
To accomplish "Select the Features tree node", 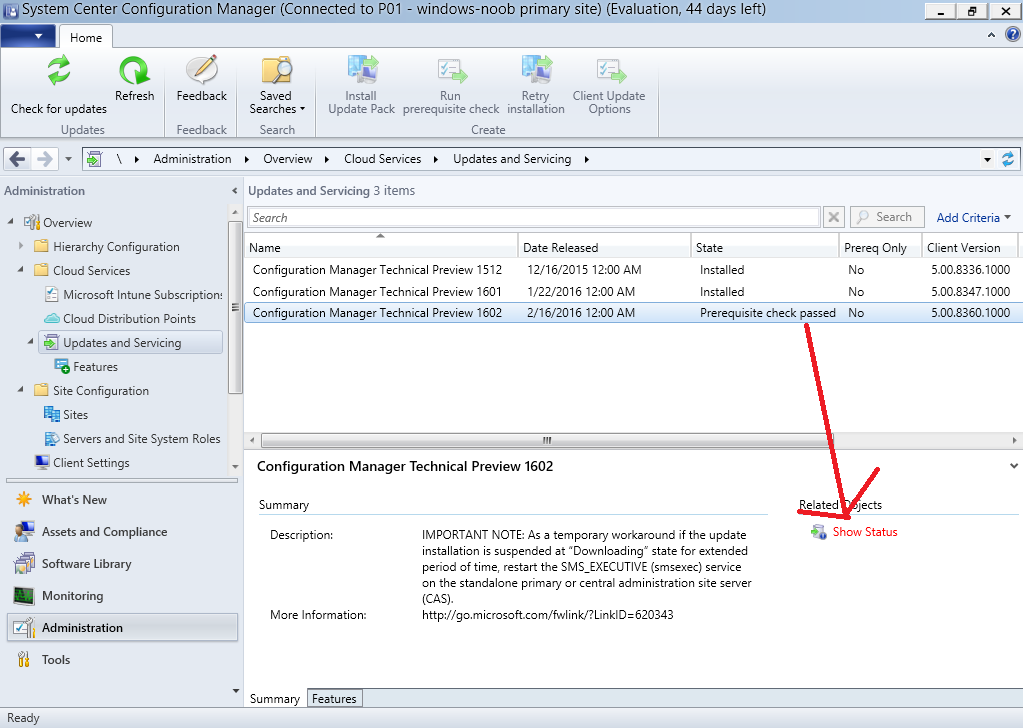I will coord(86,367).
